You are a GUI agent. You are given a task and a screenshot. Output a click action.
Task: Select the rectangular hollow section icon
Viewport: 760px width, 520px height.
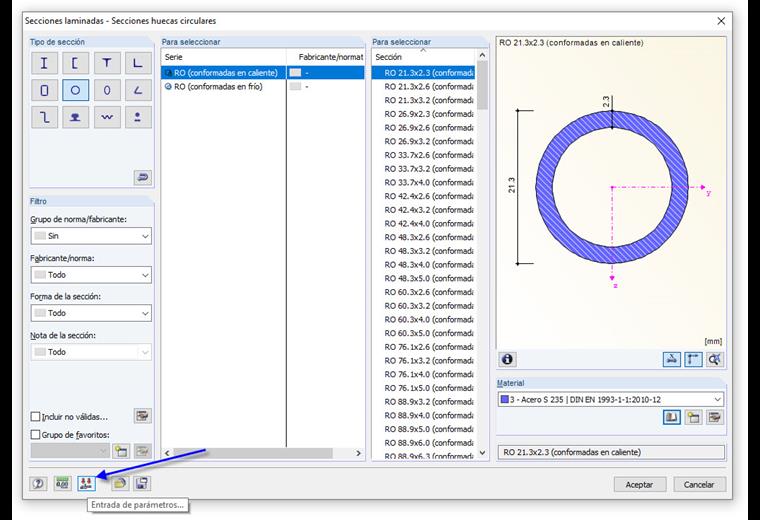44,90
